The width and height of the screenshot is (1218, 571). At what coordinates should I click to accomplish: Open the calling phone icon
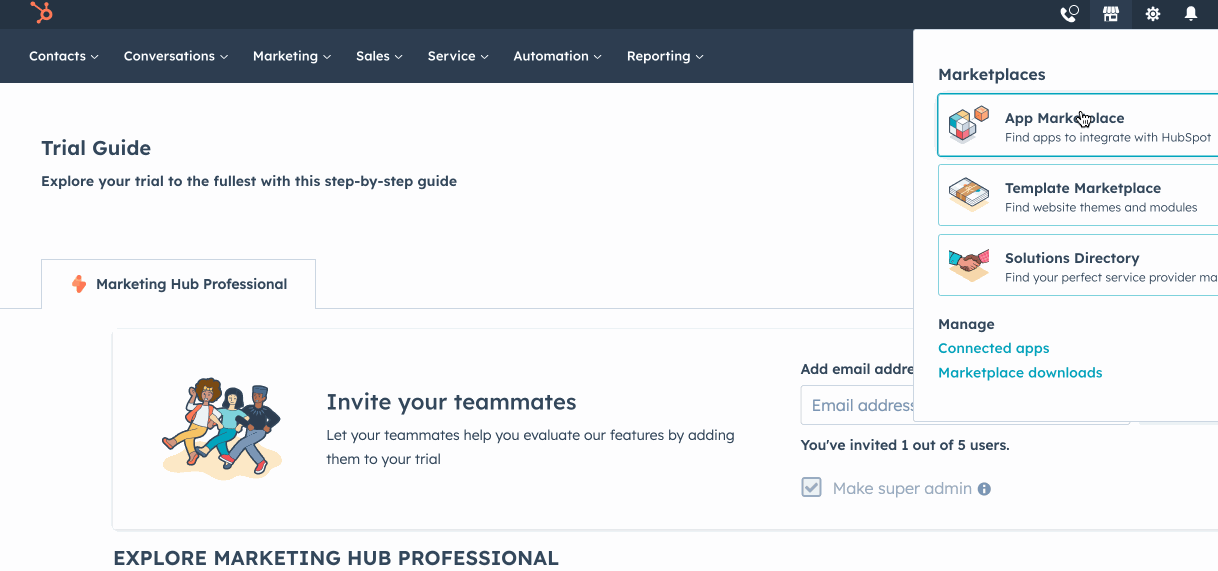(1069, 14)
